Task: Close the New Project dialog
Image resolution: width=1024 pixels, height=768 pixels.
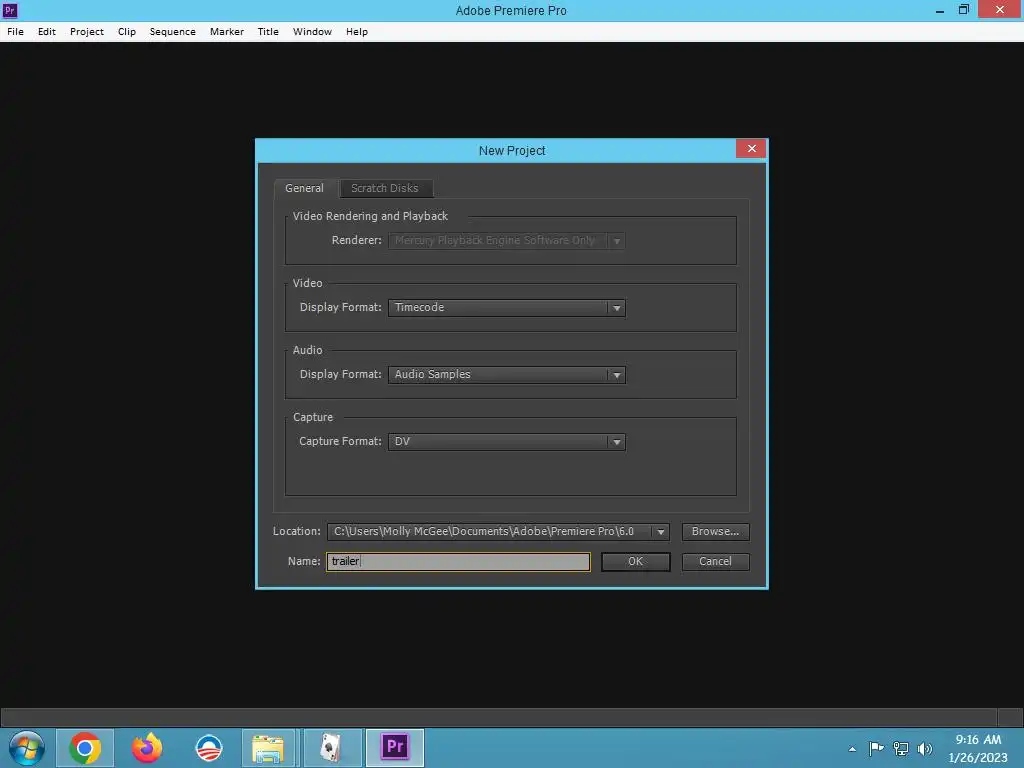Action: pyautogui.click(x=751, y=149)
